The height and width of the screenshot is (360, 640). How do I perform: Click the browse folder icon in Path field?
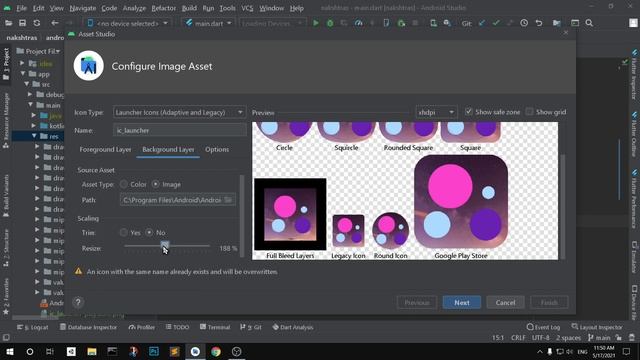[229, 200]
